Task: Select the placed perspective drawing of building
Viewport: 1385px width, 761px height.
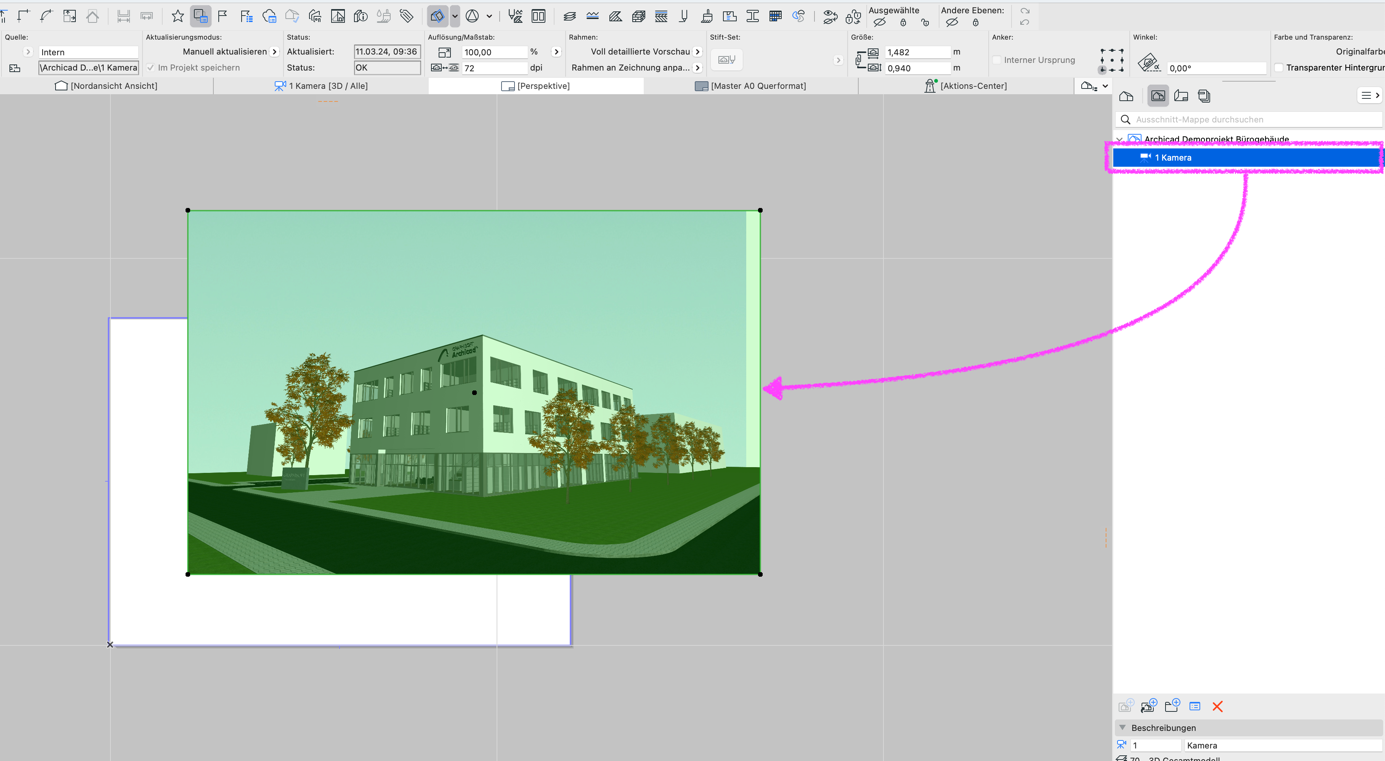Action: pyautogui.click(x=474, y=392)
